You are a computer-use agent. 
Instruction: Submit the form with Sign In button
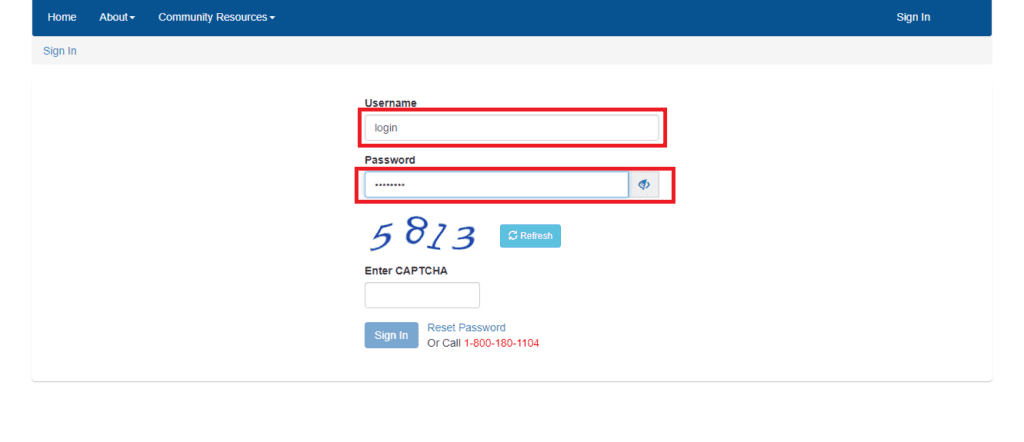(x=391, y=335)
